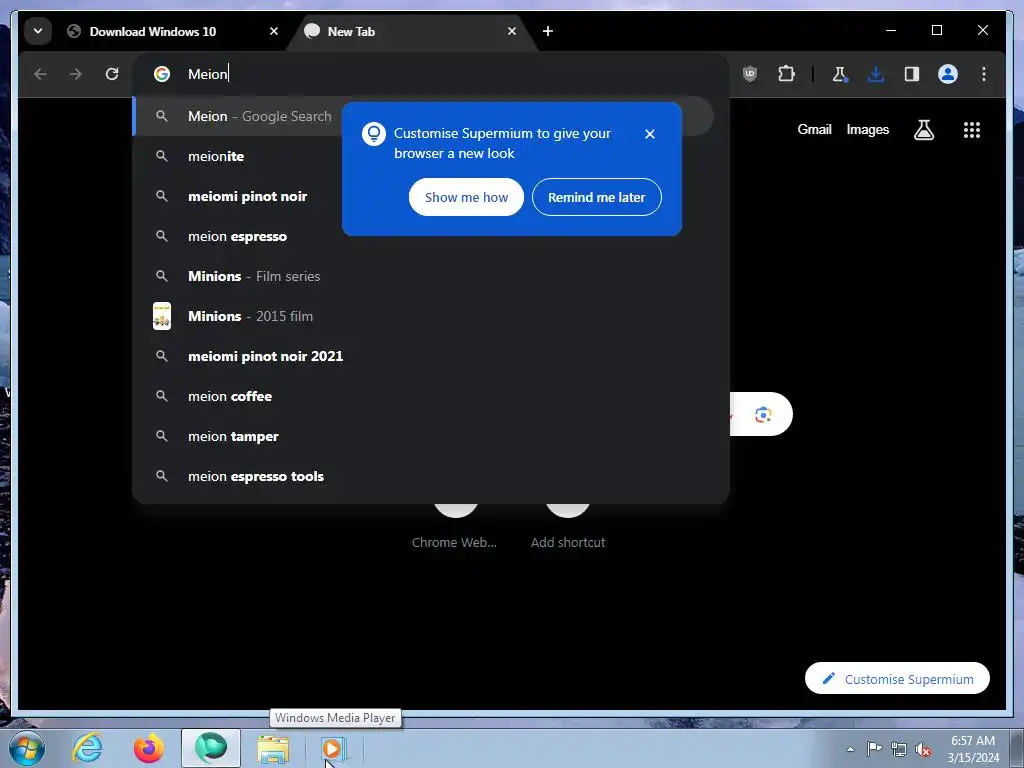Switch to the Download Windows 10 tab
Viewport: 1024px width, 768px height.
153,31
